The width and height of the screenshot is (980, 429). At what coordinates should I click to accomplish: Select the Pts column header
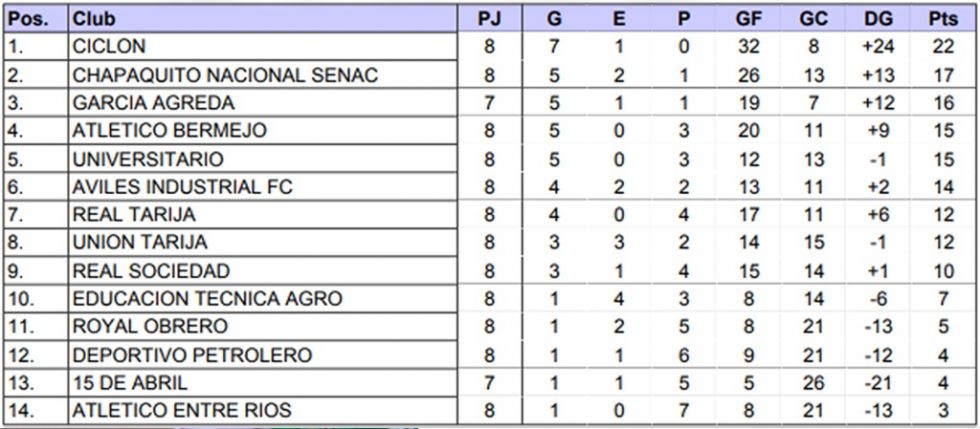click(x=943, y=19)
